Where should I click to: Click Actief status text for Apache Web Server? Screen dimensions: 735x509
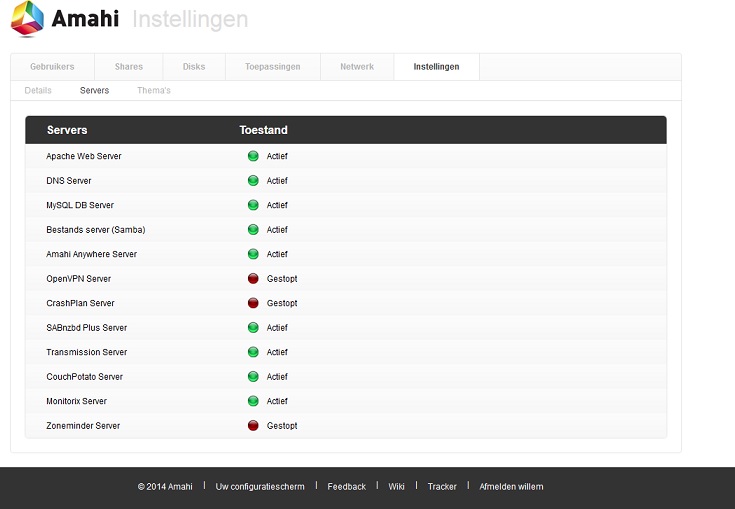point(277,156)
